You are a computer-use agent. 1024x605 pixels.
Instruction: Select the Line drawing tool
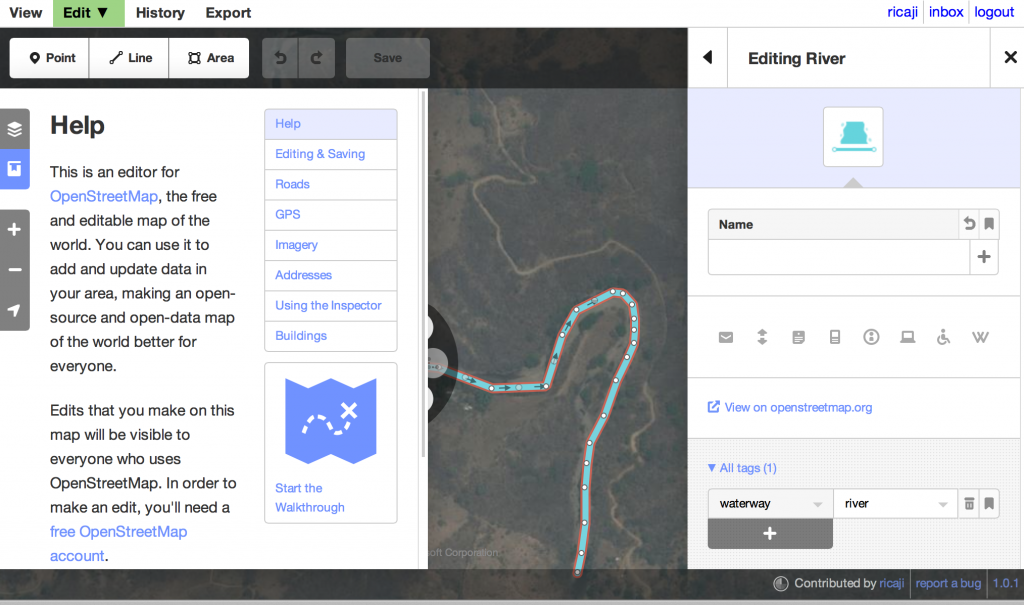click(x=129, y=58)
